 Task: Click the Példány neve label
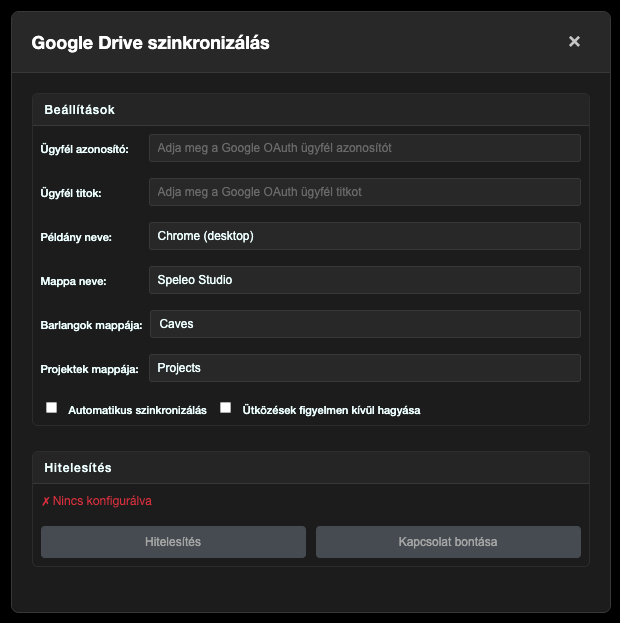tap(76, 237)
